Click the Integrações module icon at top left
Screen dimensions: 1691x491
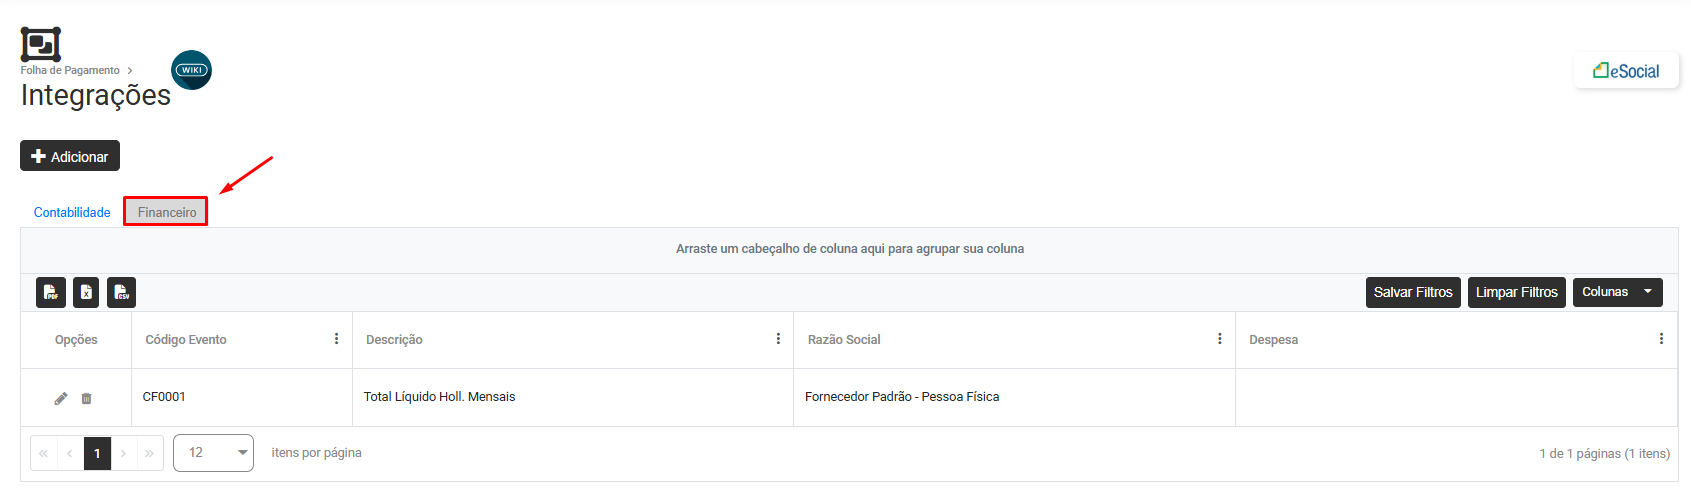[41, 44]
